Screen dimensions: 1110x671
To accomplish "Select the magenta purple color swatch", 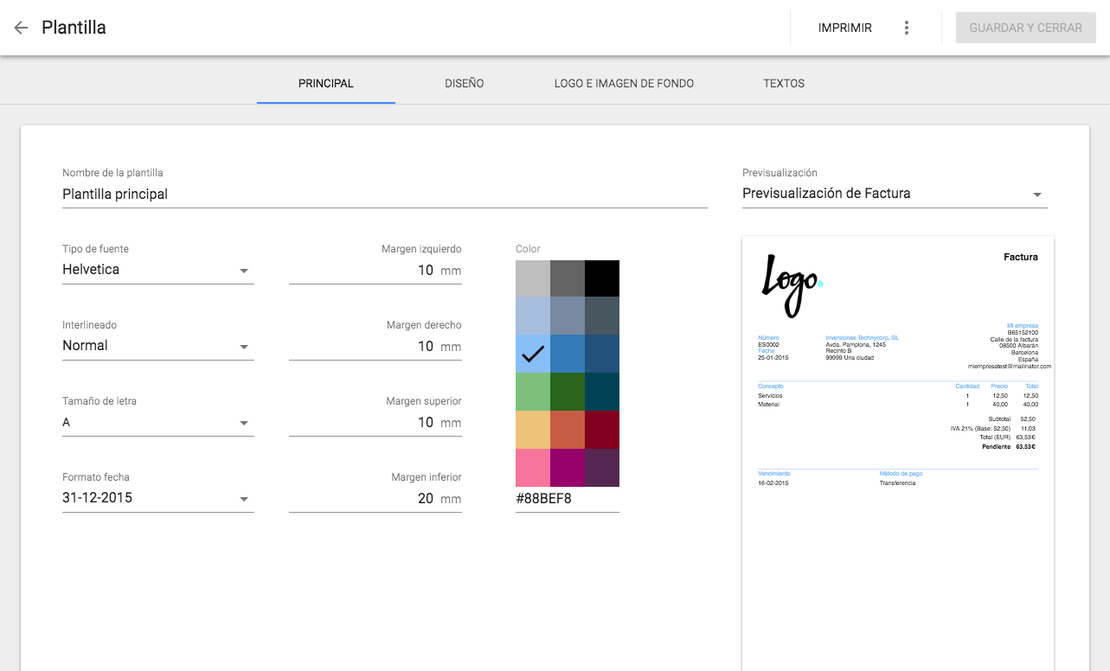I will pos(567,468).
